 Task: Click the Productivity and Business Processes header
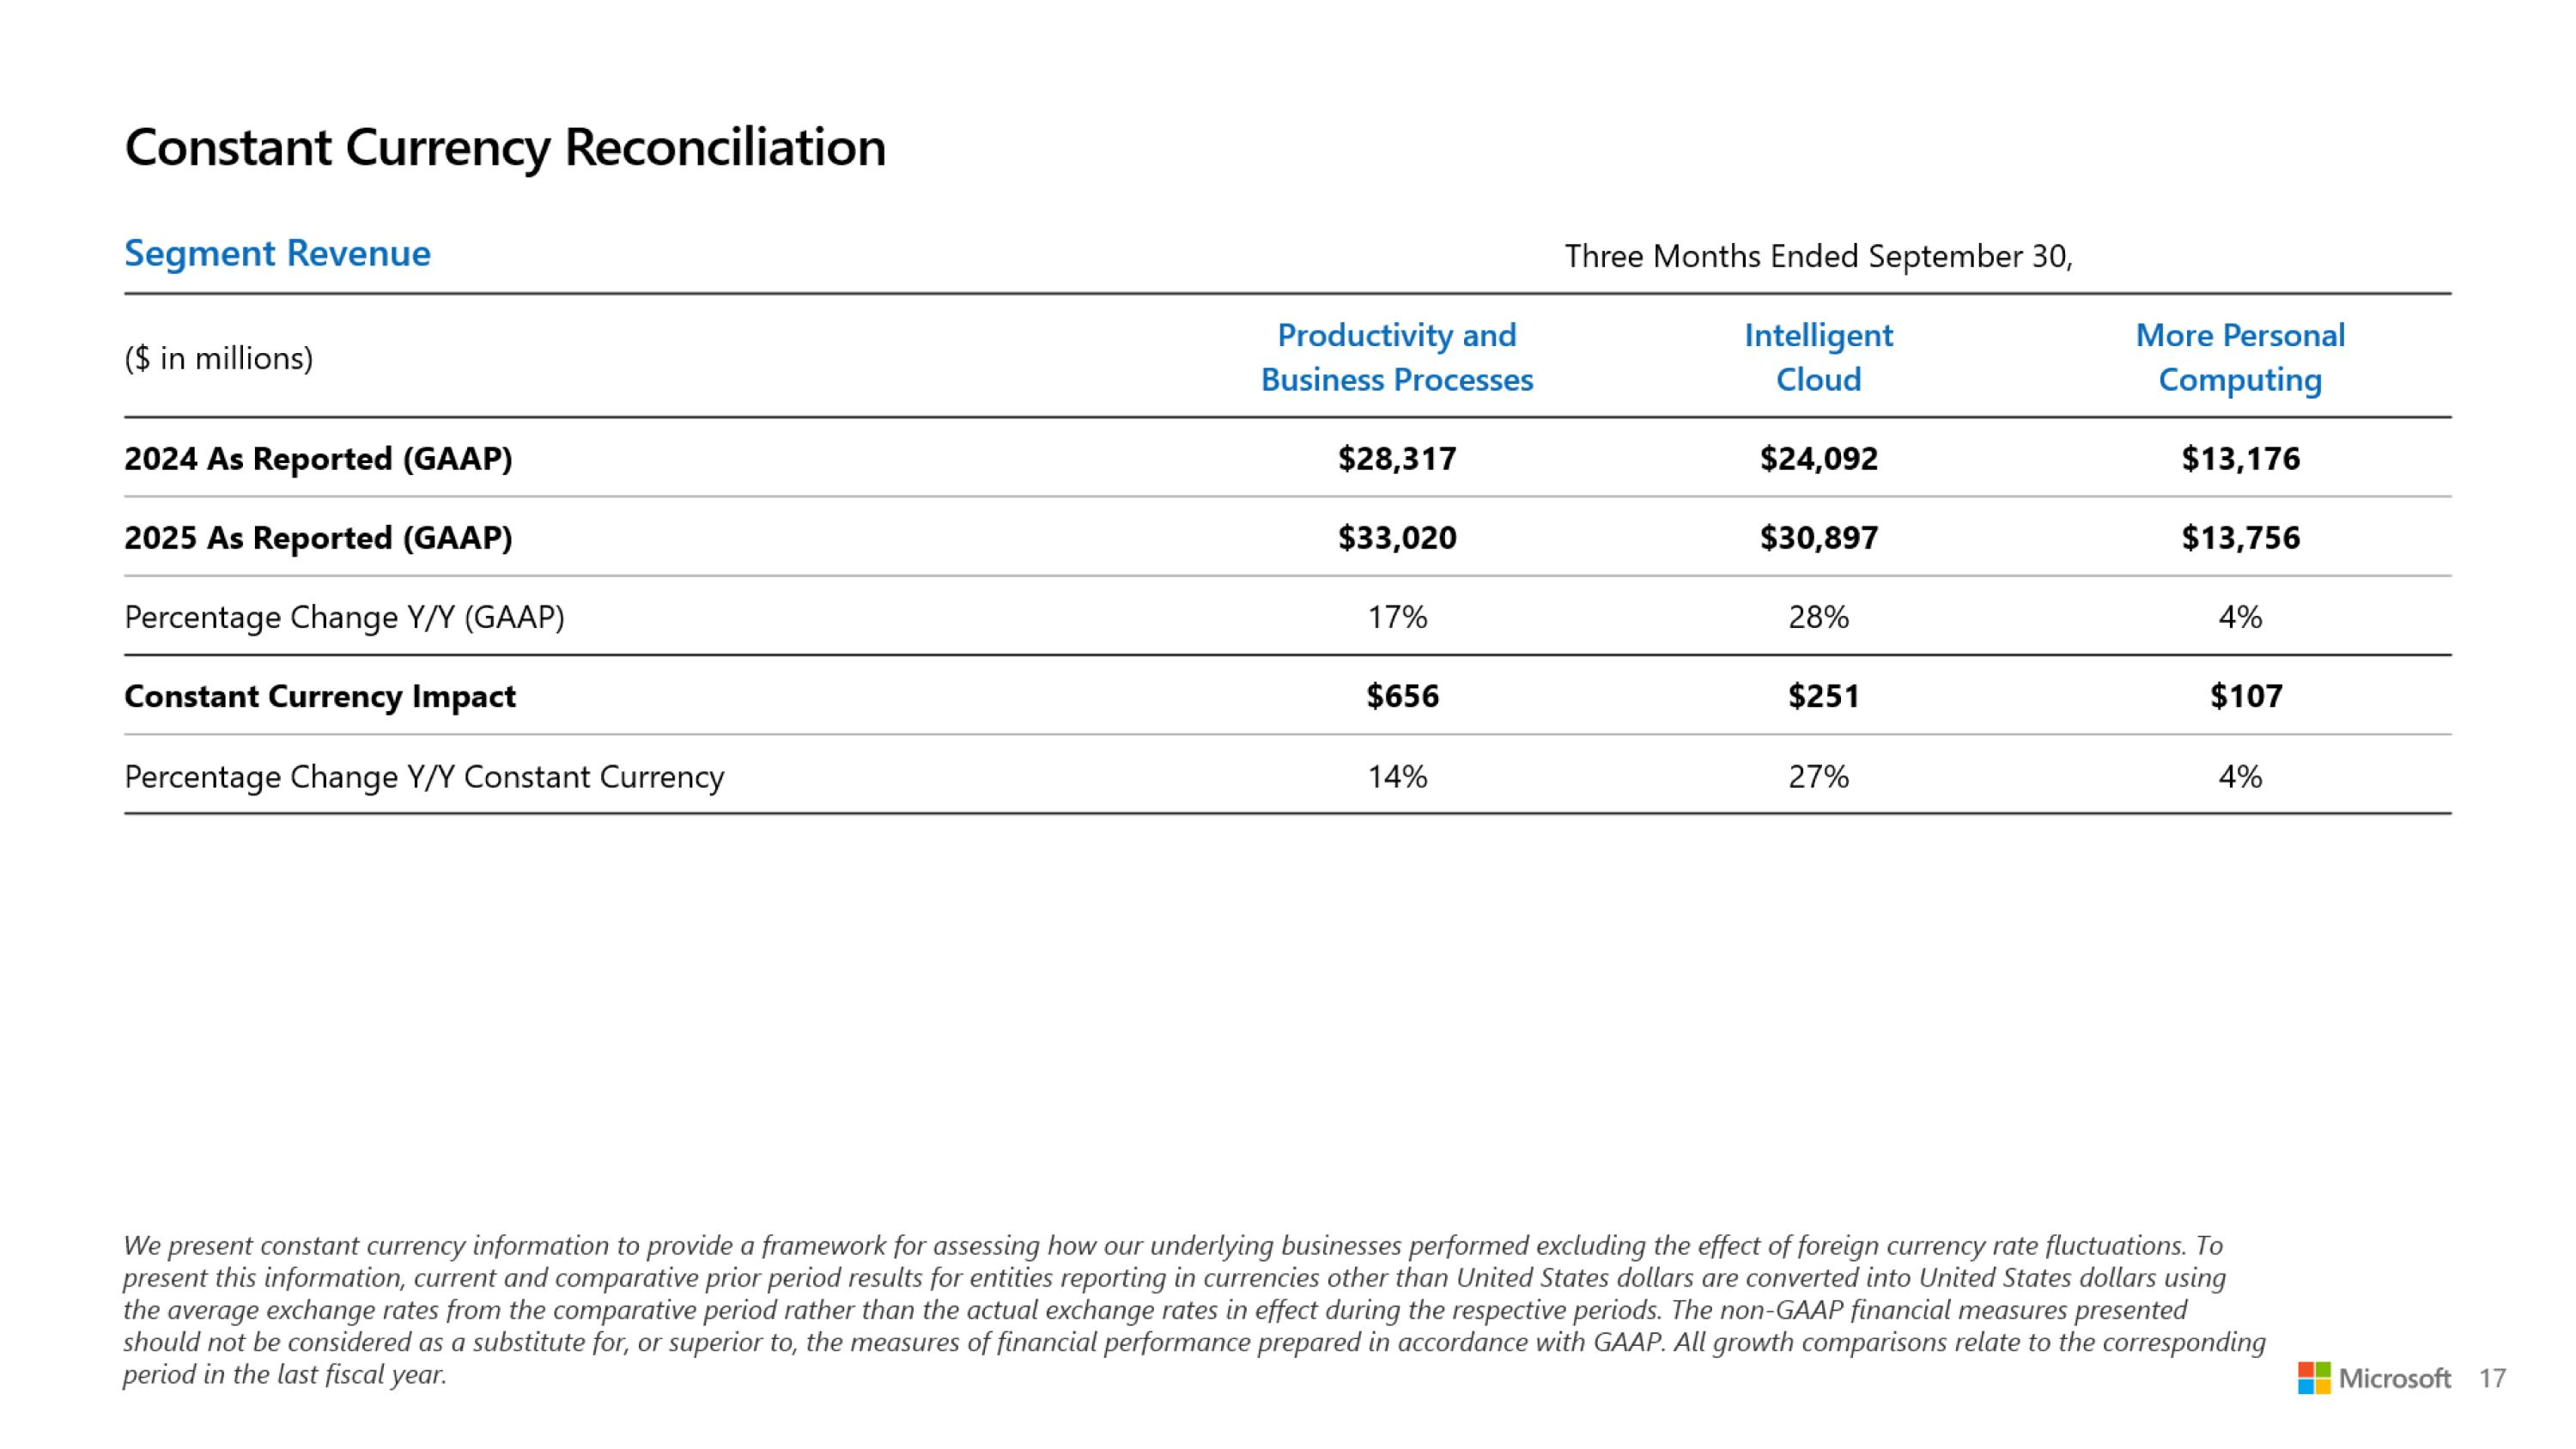click(x=1396, y=357)
